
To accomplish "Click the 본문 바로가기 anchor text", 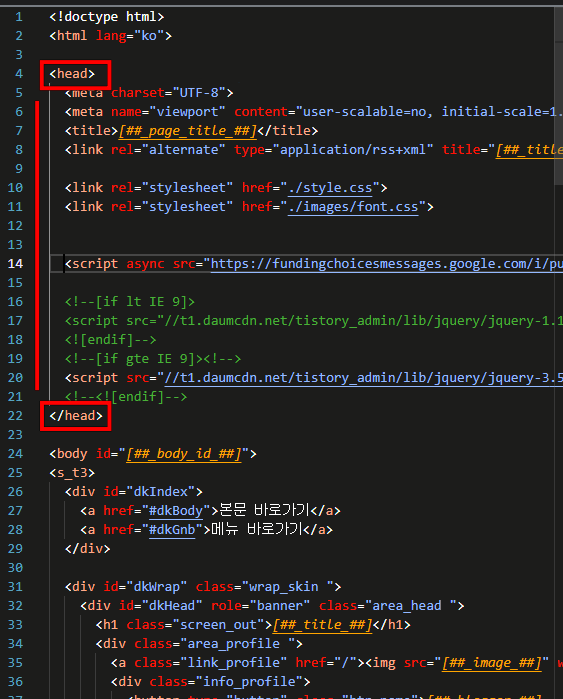I will 265,511.
